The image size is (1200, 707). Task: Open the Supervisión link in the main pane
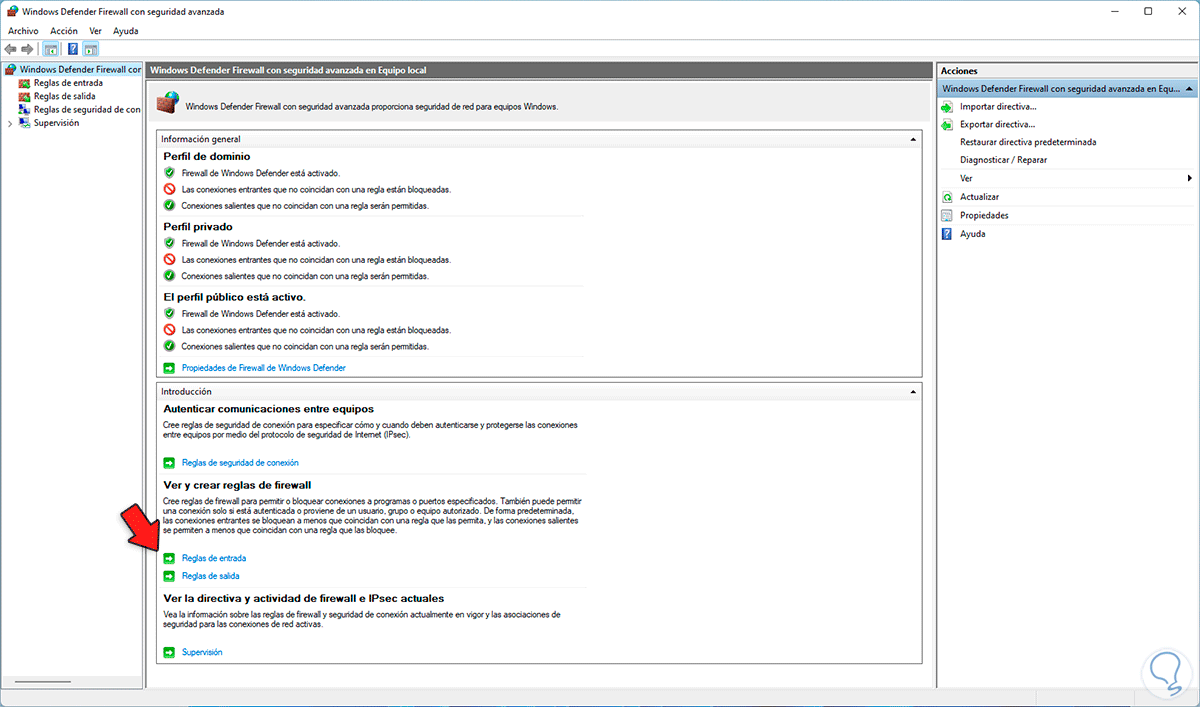tap(202, 652)
